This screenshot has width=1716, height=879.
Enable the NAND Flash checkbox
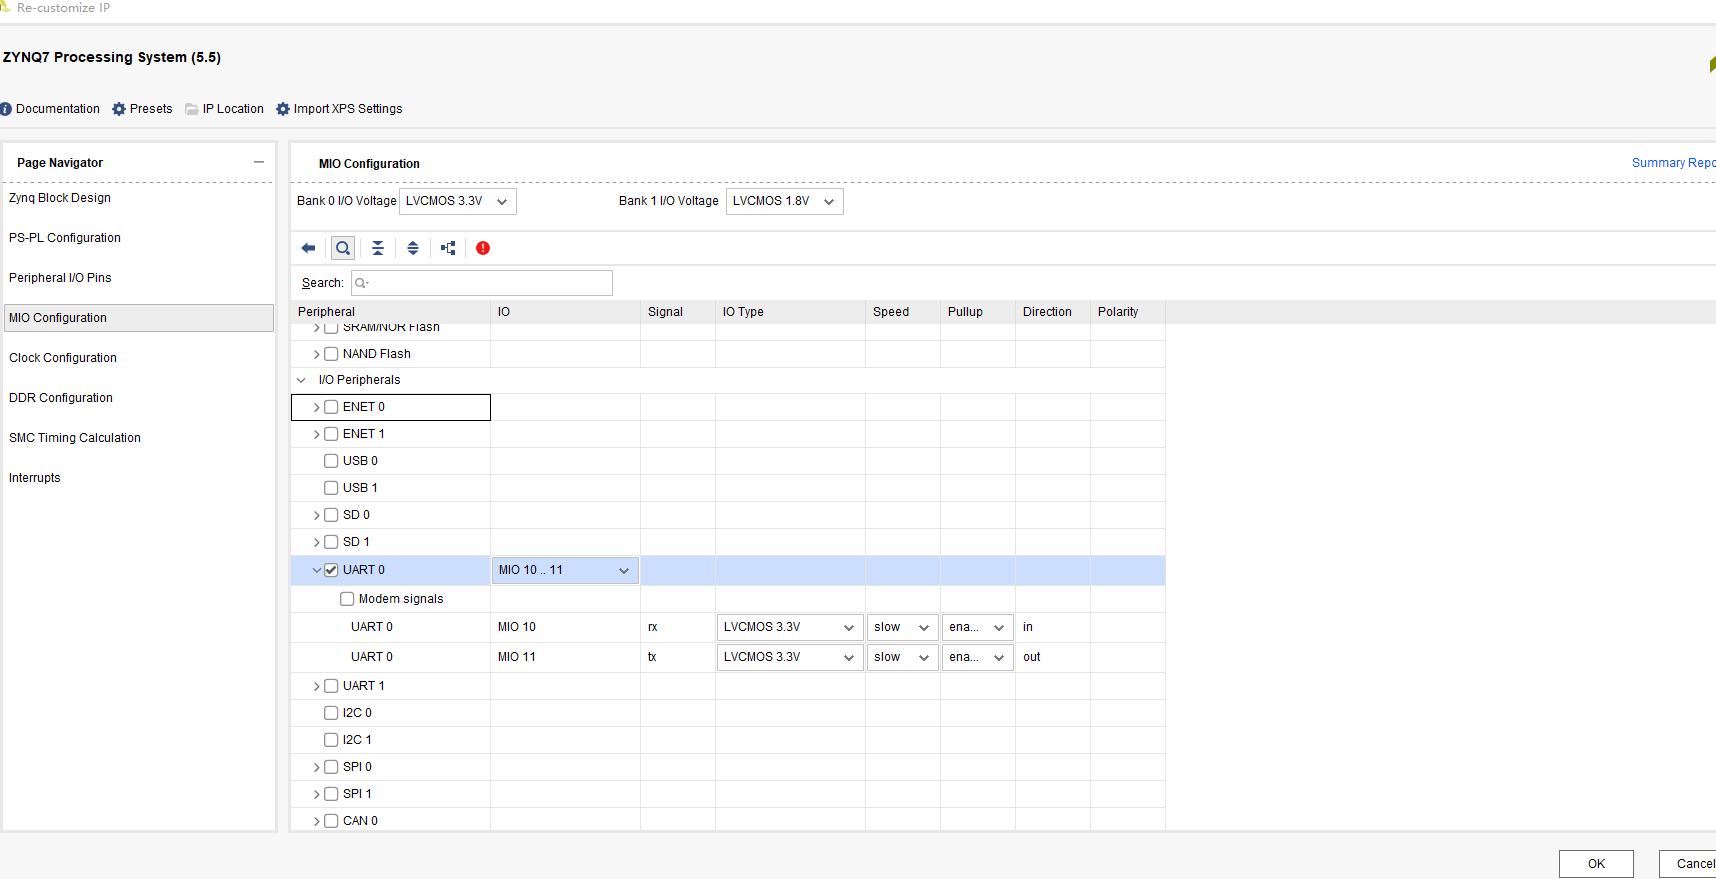pos(331,354)
